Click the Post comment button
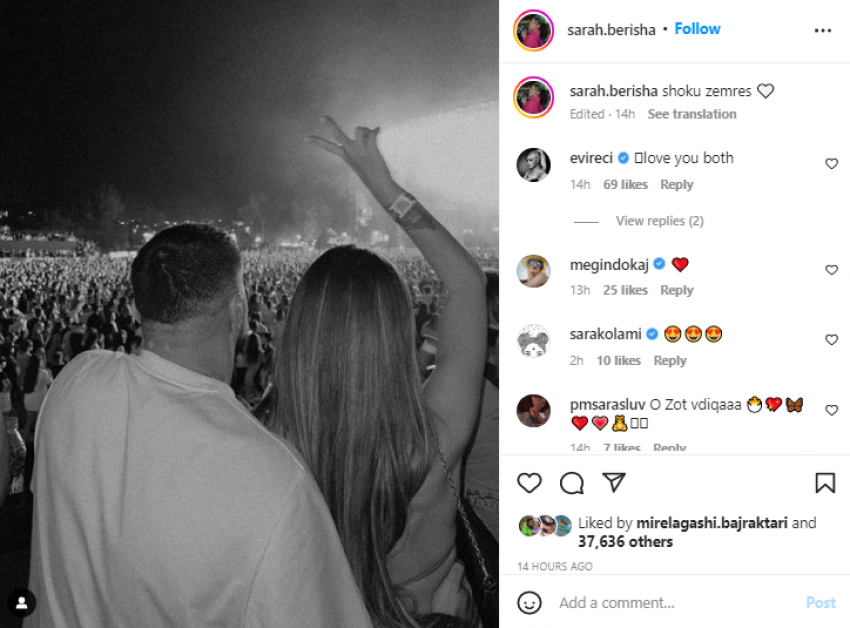 pos(820,602)
